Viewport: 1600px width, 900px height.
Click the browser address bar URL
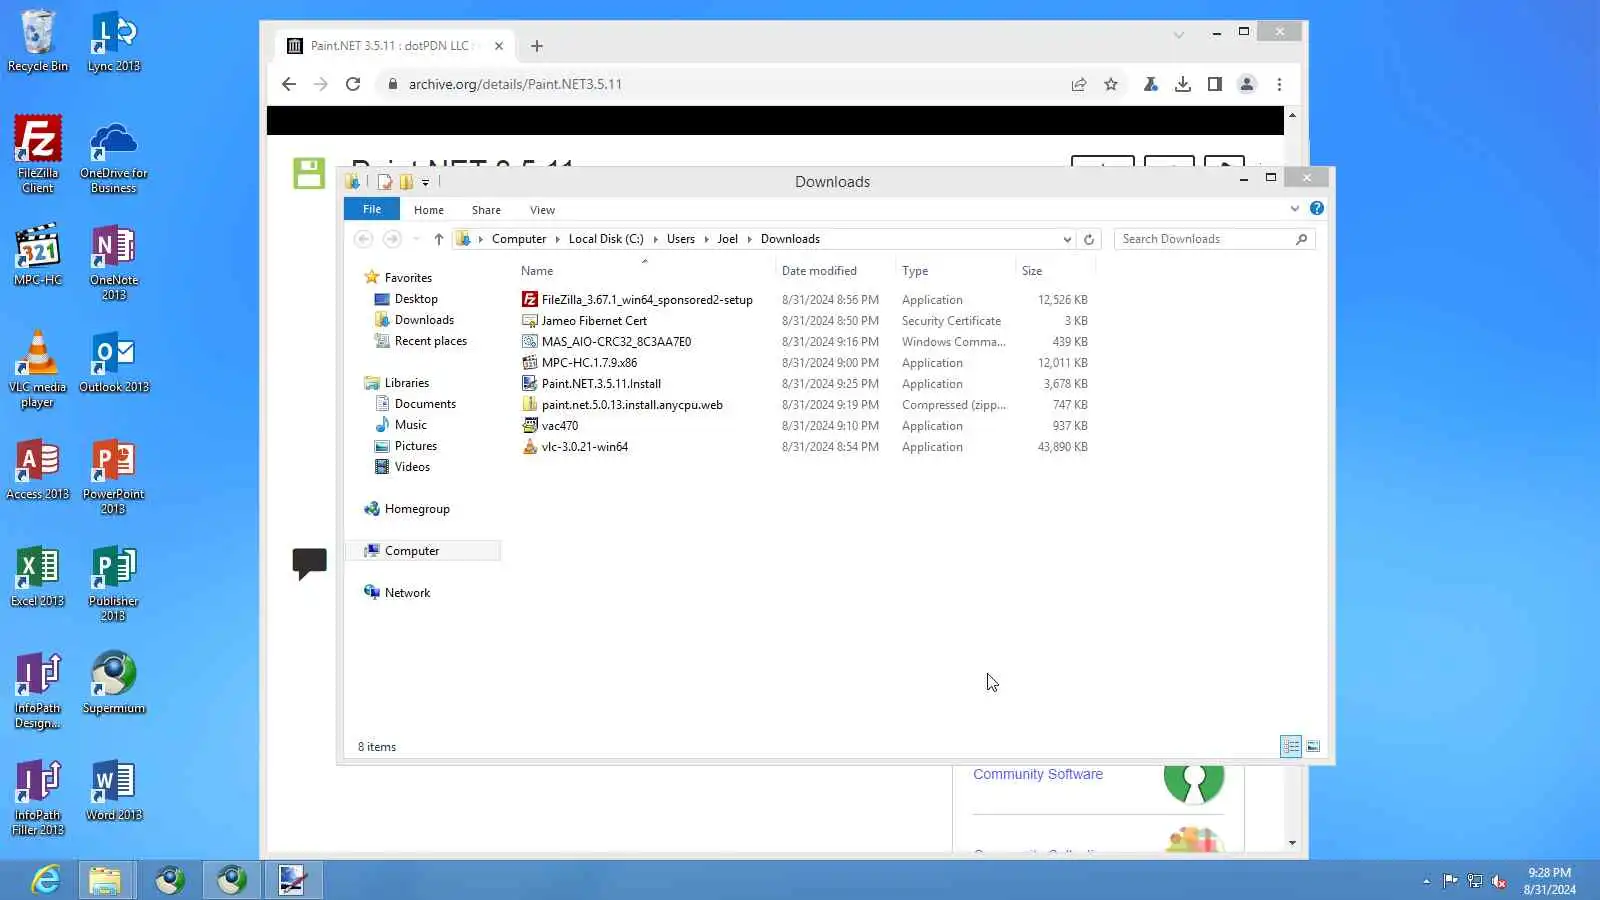pos(515,84)
